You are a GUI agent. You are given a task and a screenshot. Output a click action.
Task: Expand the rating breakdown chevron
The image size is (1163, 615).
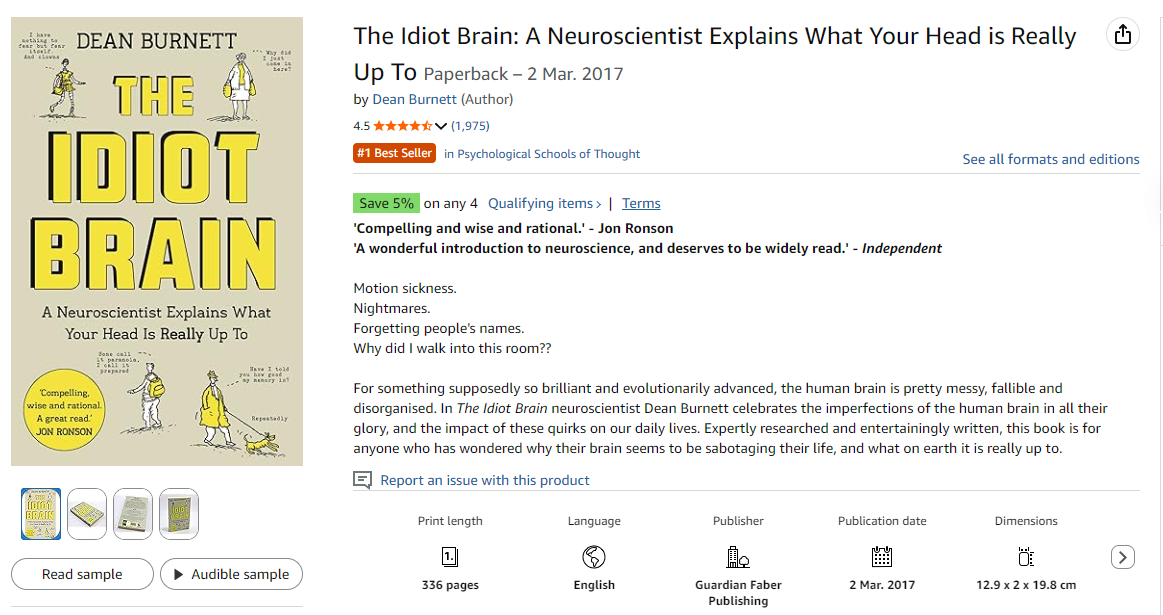tap(441, 126)
